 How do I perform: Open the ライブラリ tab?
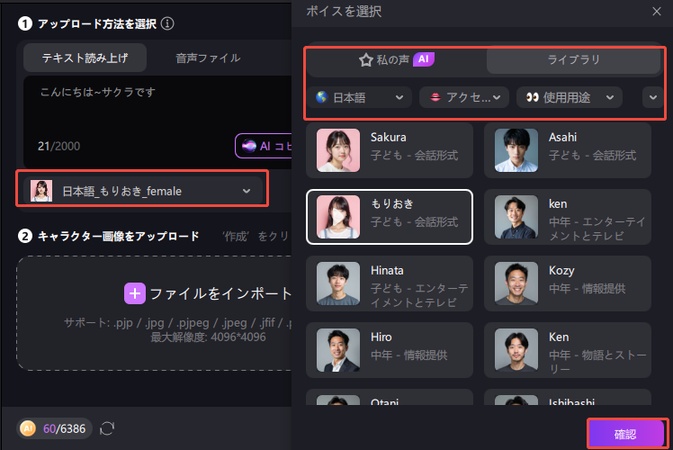pos(573,60)
